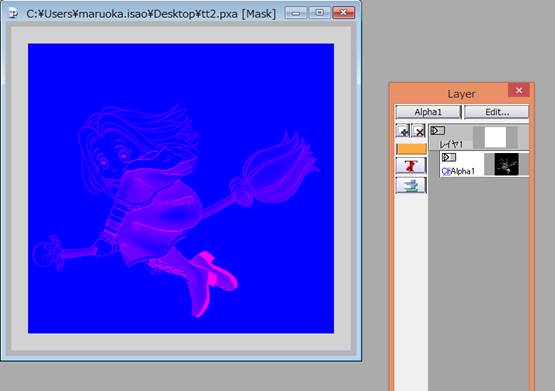Select the black Alpha1 mask thumbnail
This screenshot has width=555, height=391.
click(507, 164)
